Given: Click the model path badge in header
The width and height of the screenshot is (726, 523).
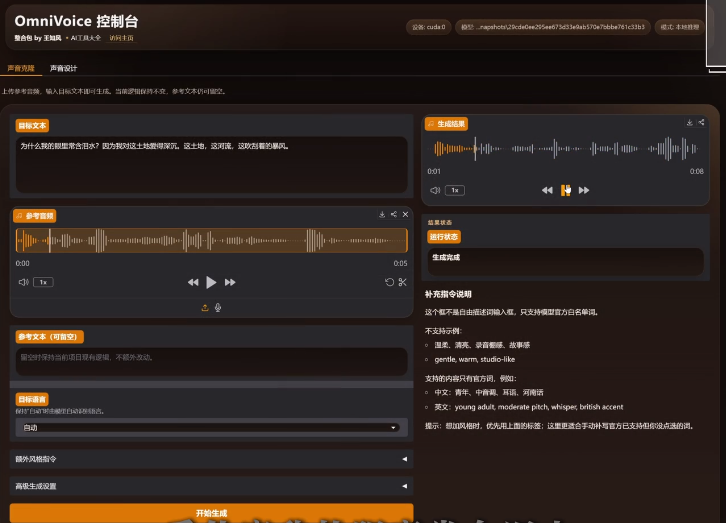Looking at the screenshot, I should click(x=553, y=27).
